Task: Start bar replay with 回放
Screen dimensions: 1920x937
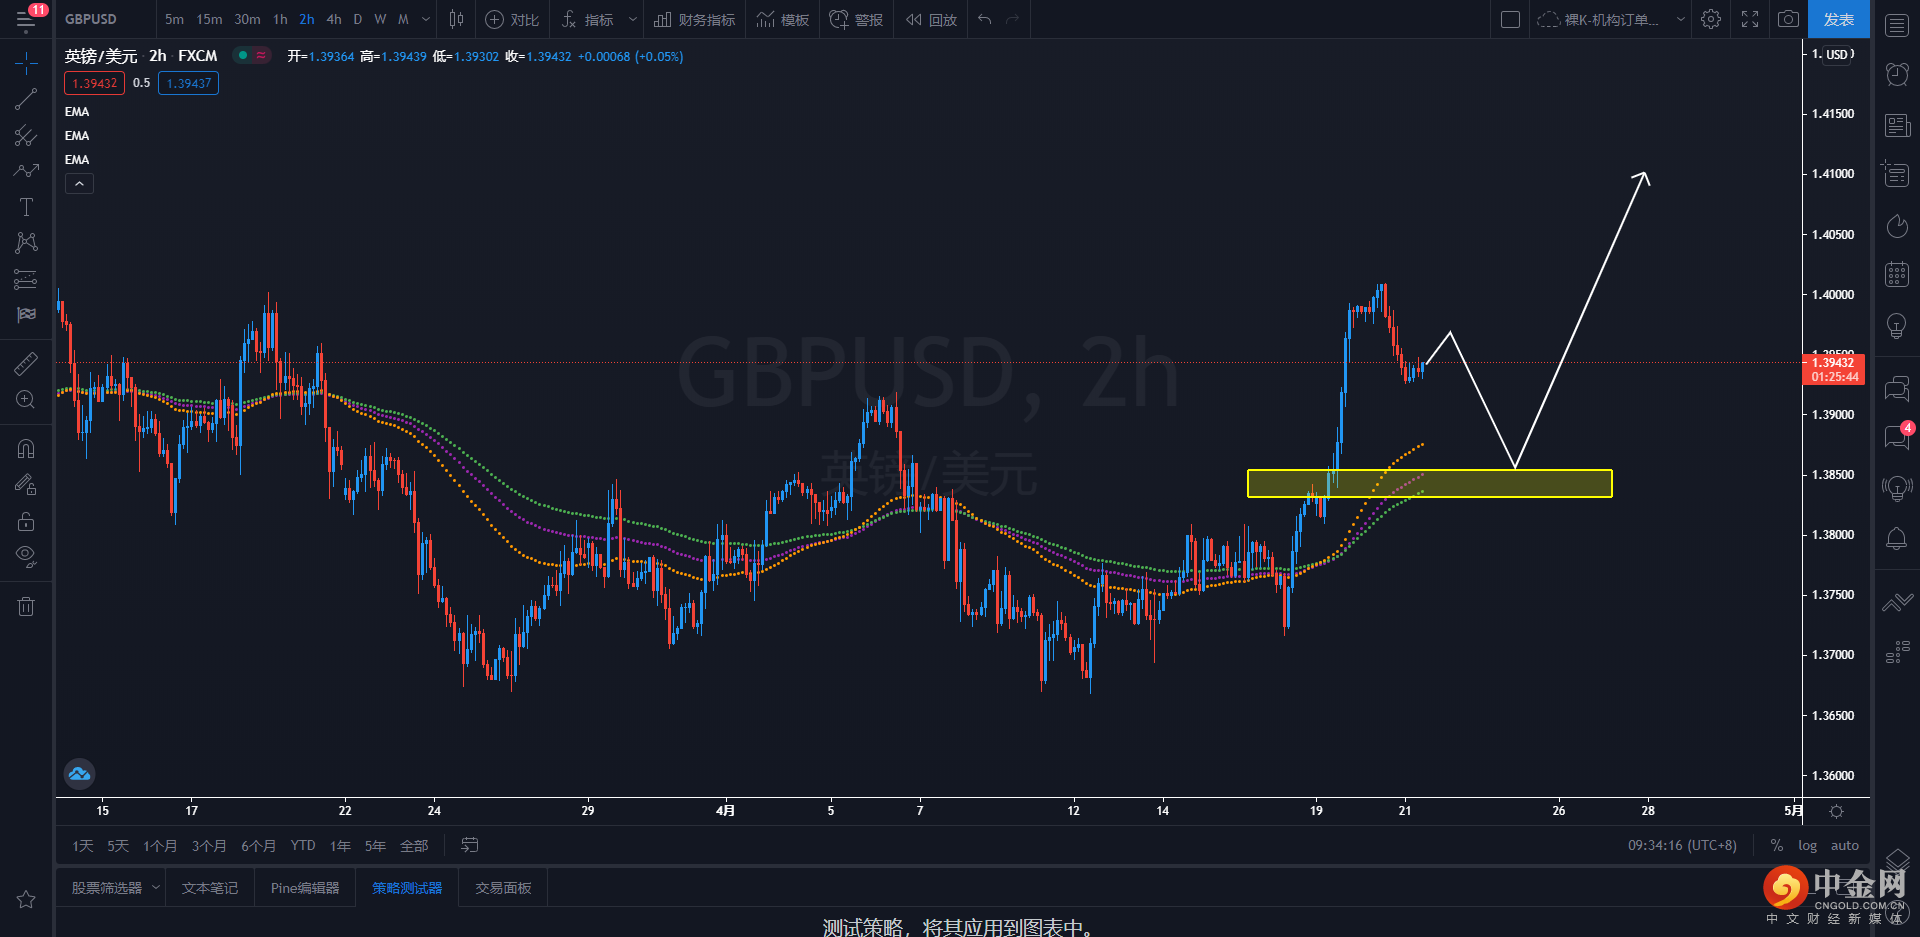Action: pos(931,19)
